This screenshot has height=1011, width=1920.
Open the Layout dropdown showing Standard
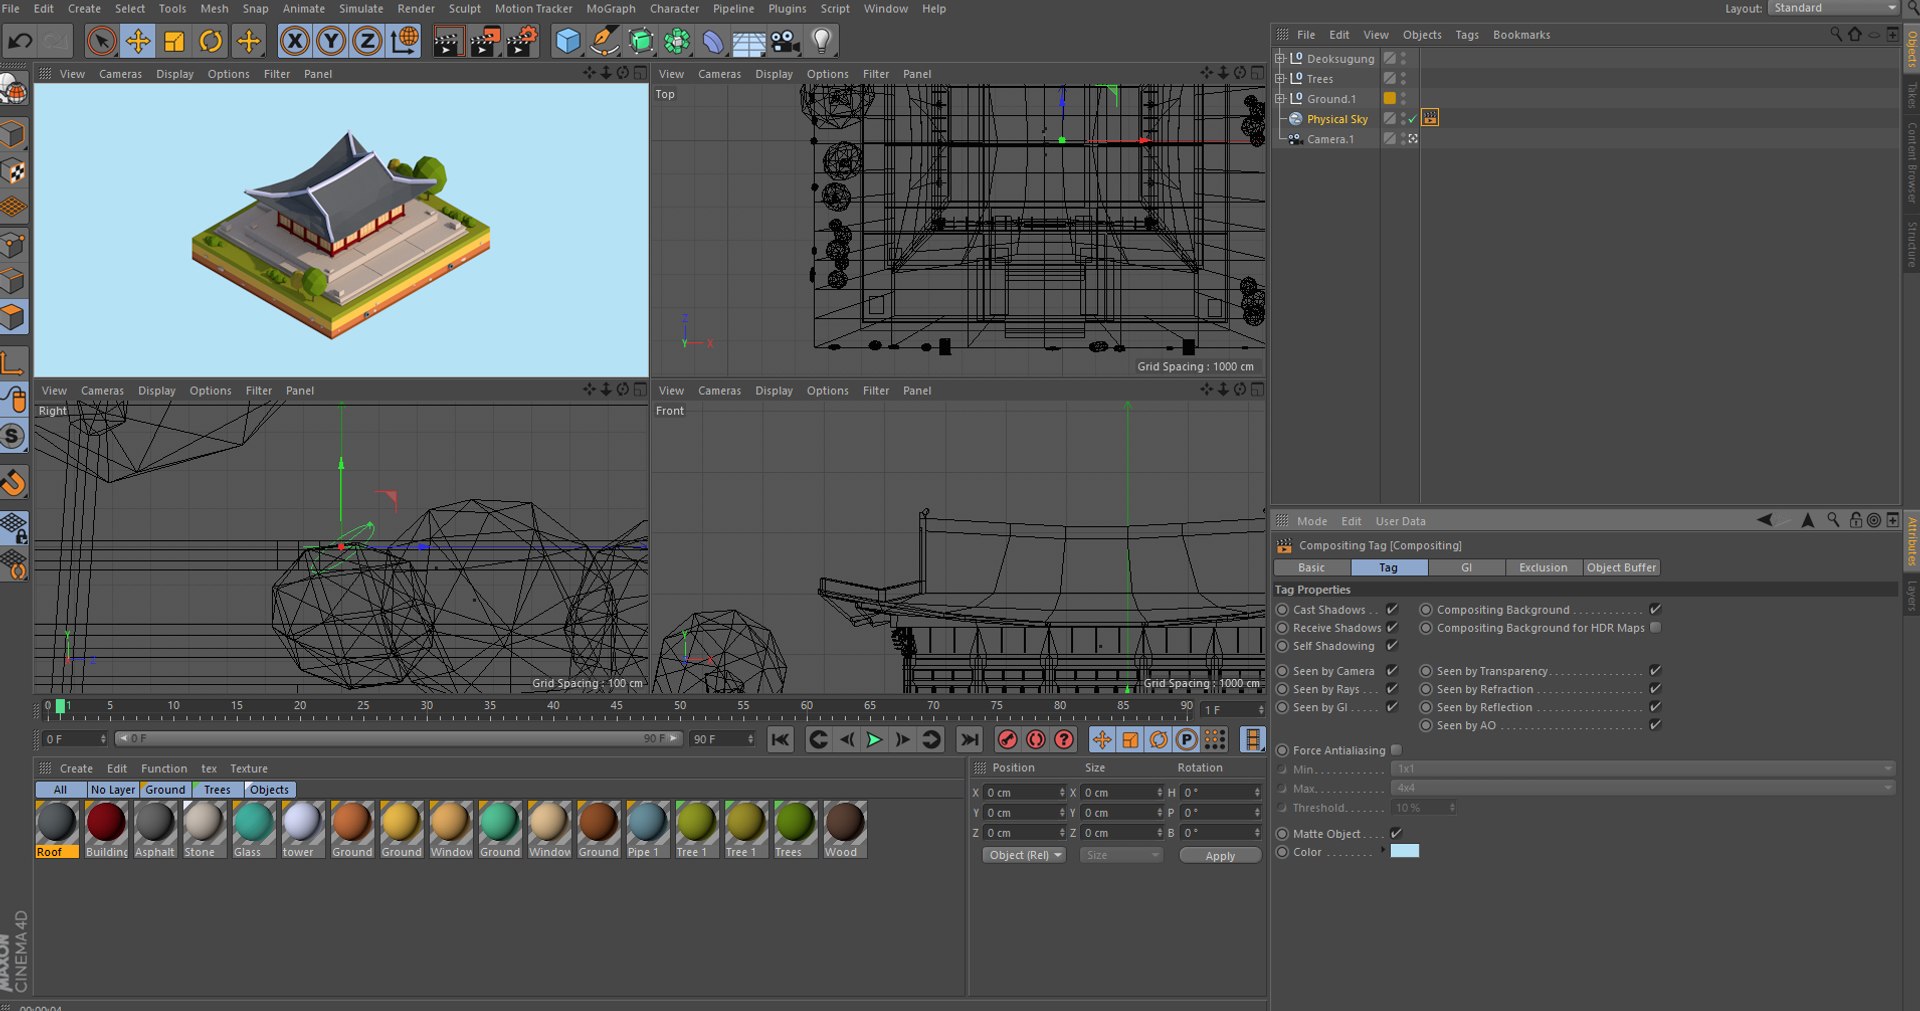[x=1834, y=8]
